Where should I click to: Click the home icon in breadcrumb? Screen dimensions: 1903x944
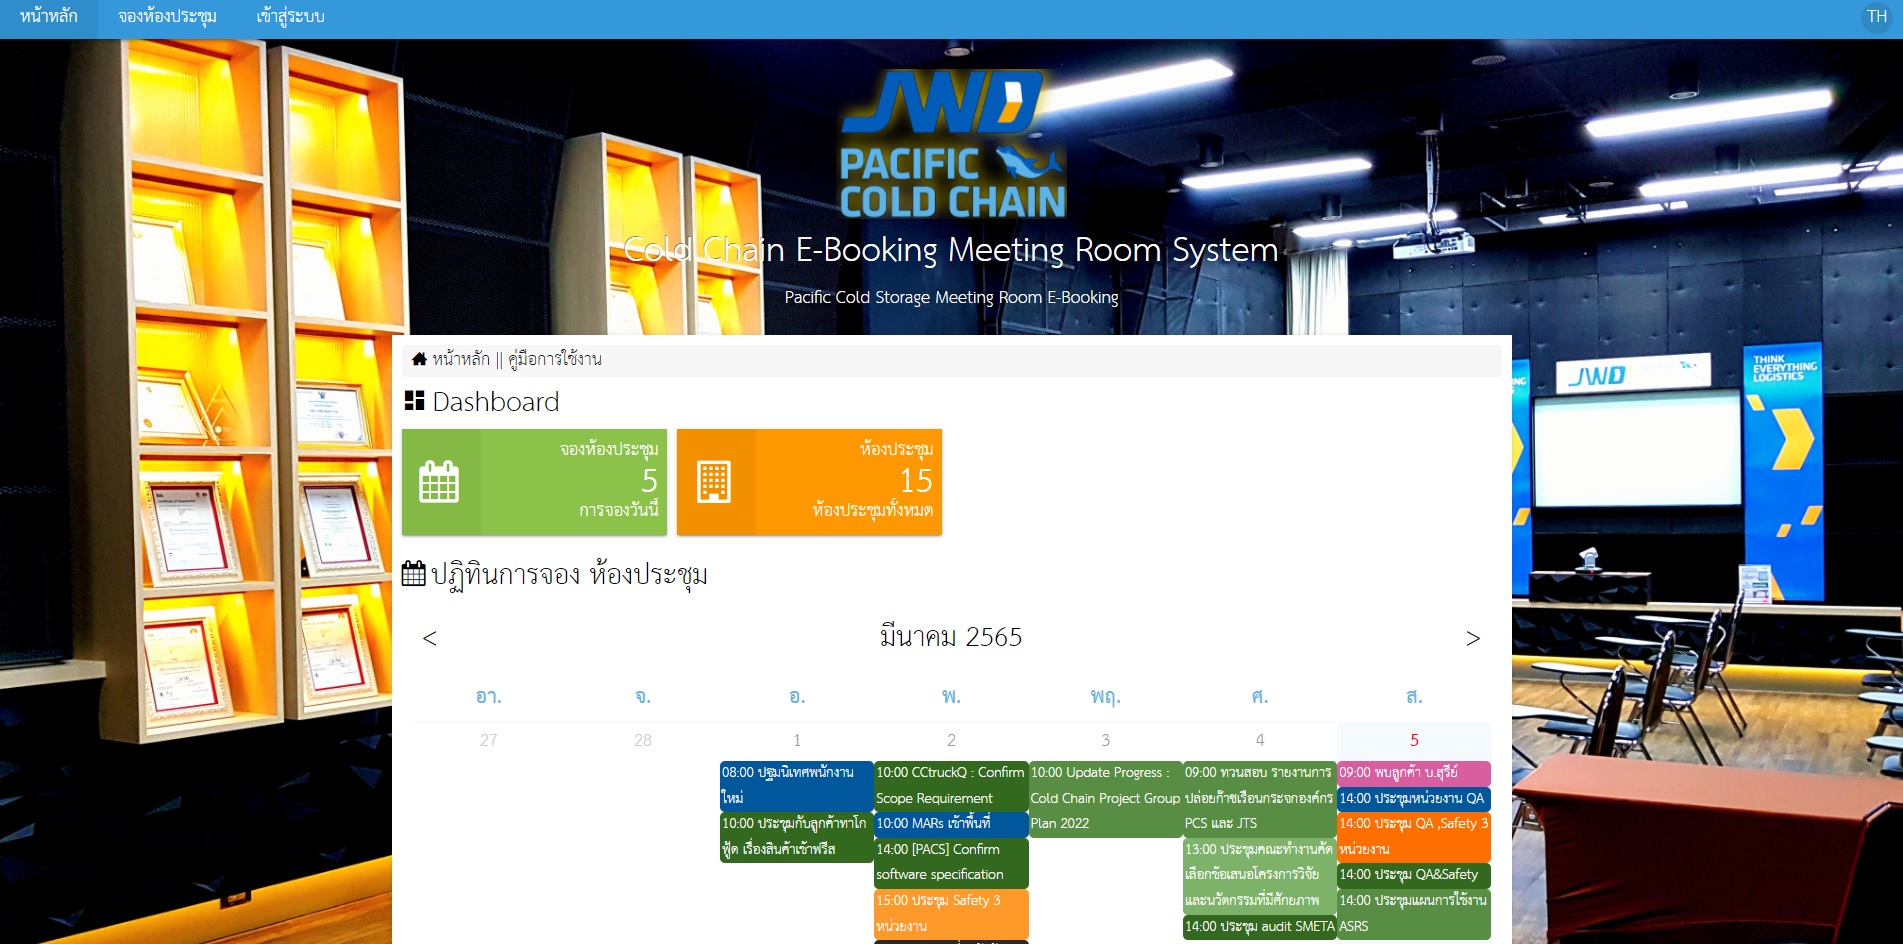coord(419,359)
